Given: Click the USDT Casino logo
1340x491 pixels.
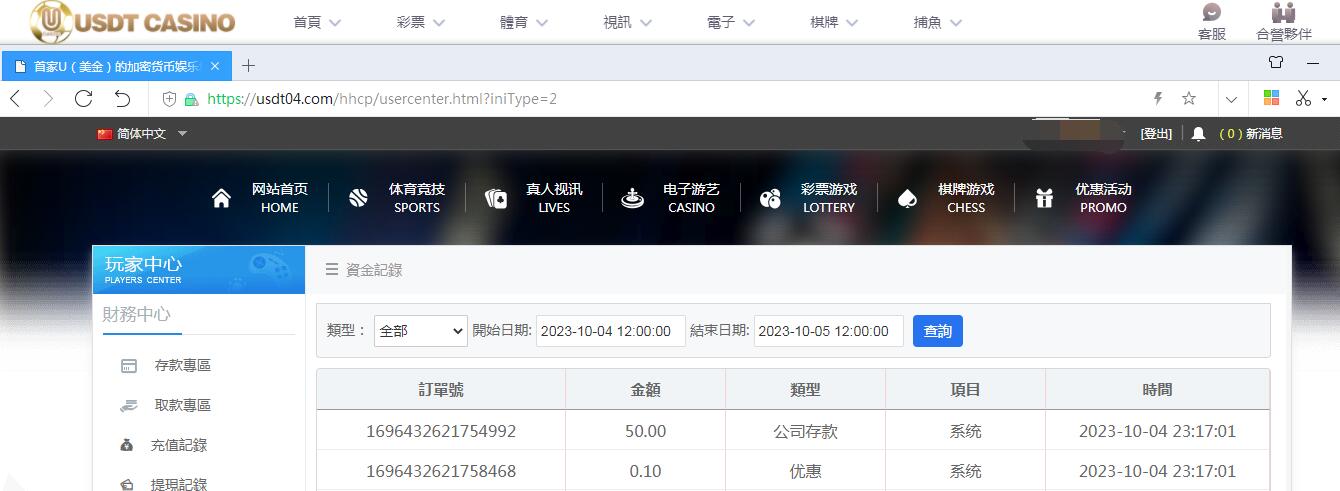Looking at the screenshot, I should 133,22.
